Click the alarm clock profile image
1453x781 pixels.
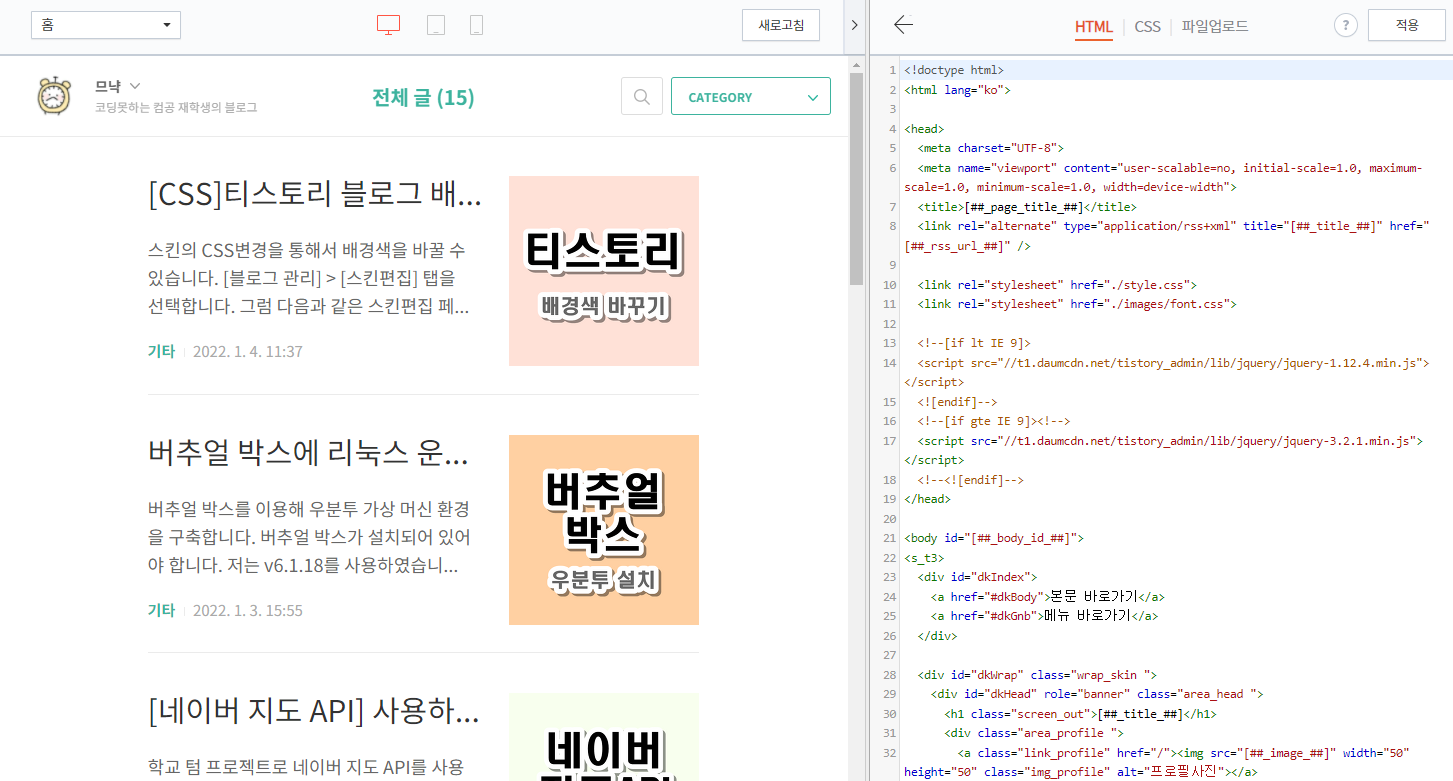point(54,96)
